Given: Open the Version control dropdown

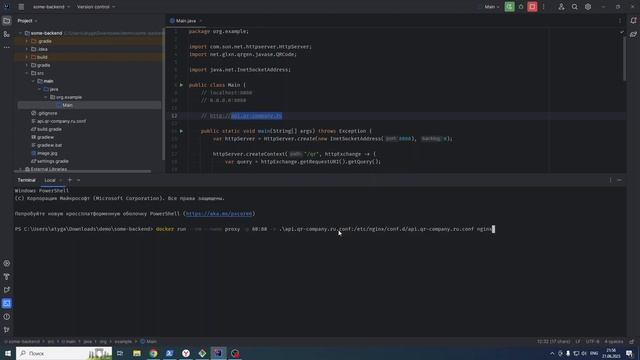Looking at the screenshot, I should coord(96,7).
